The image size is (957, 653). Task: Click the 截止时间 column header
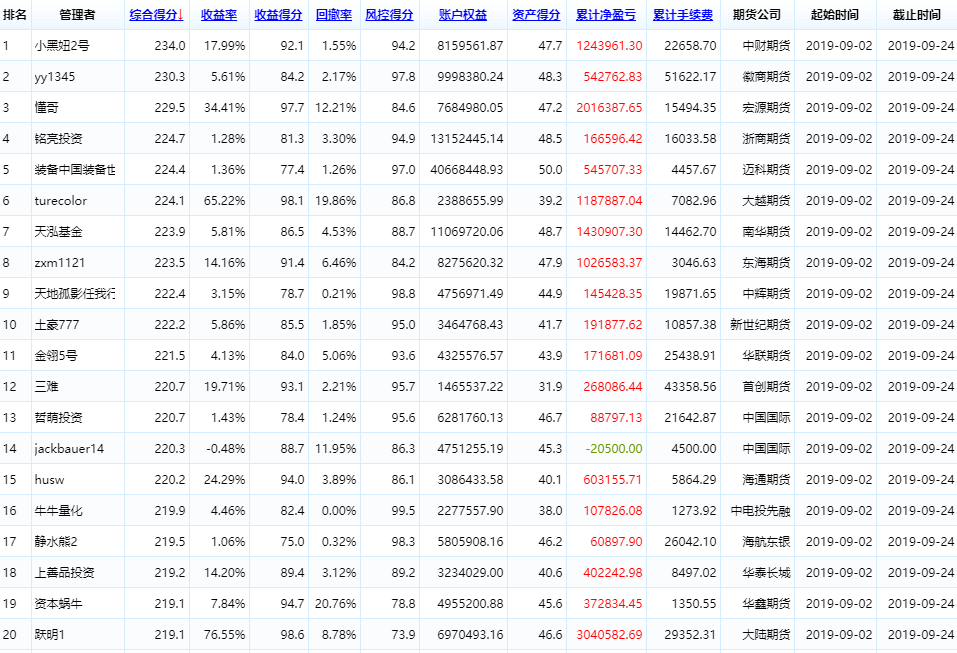pyautogui.click(x=917, y=15)
